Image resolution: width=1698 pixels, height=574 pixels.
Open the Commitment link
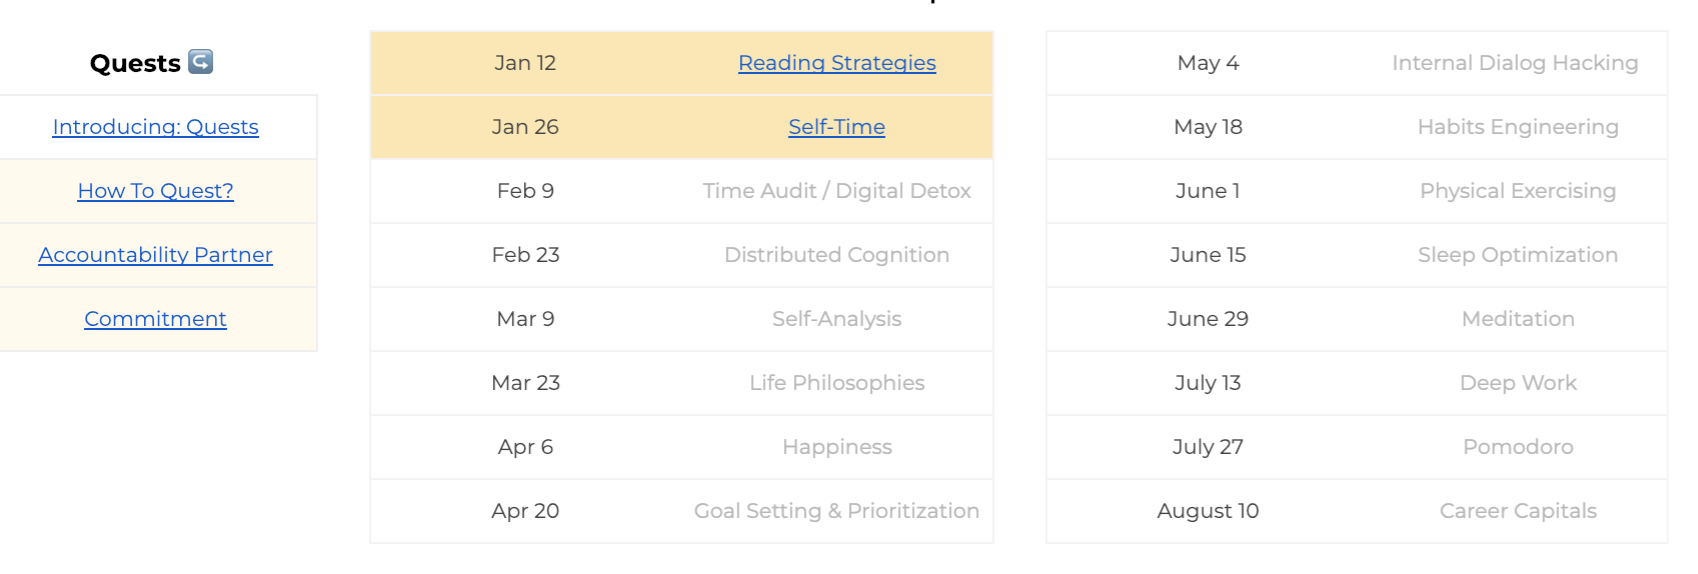(x=155, y=319)
